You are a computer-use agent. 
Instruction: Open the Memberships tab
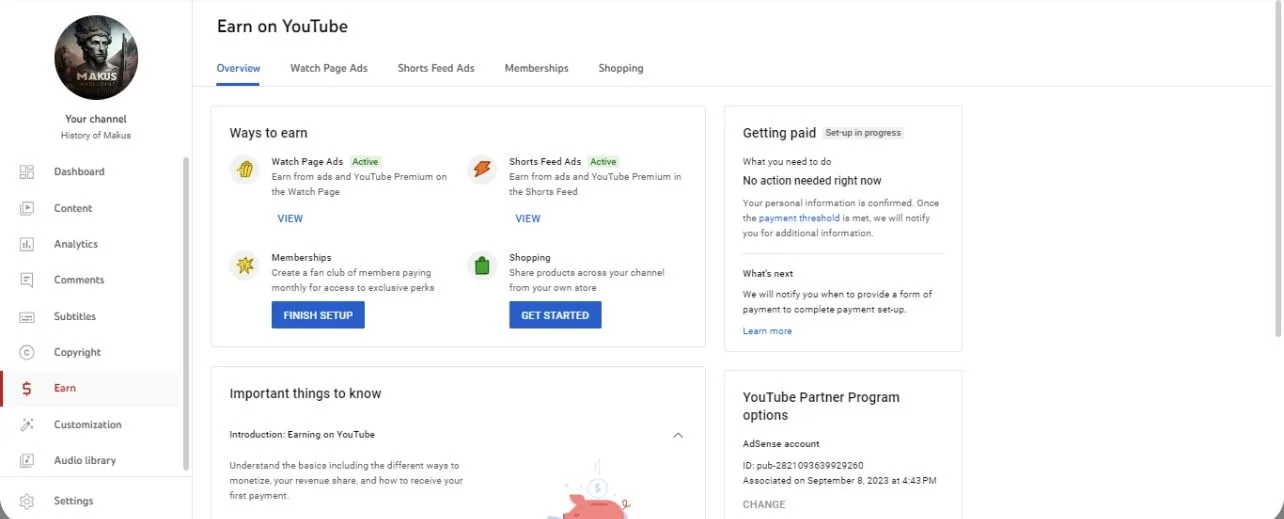(536, 68)
